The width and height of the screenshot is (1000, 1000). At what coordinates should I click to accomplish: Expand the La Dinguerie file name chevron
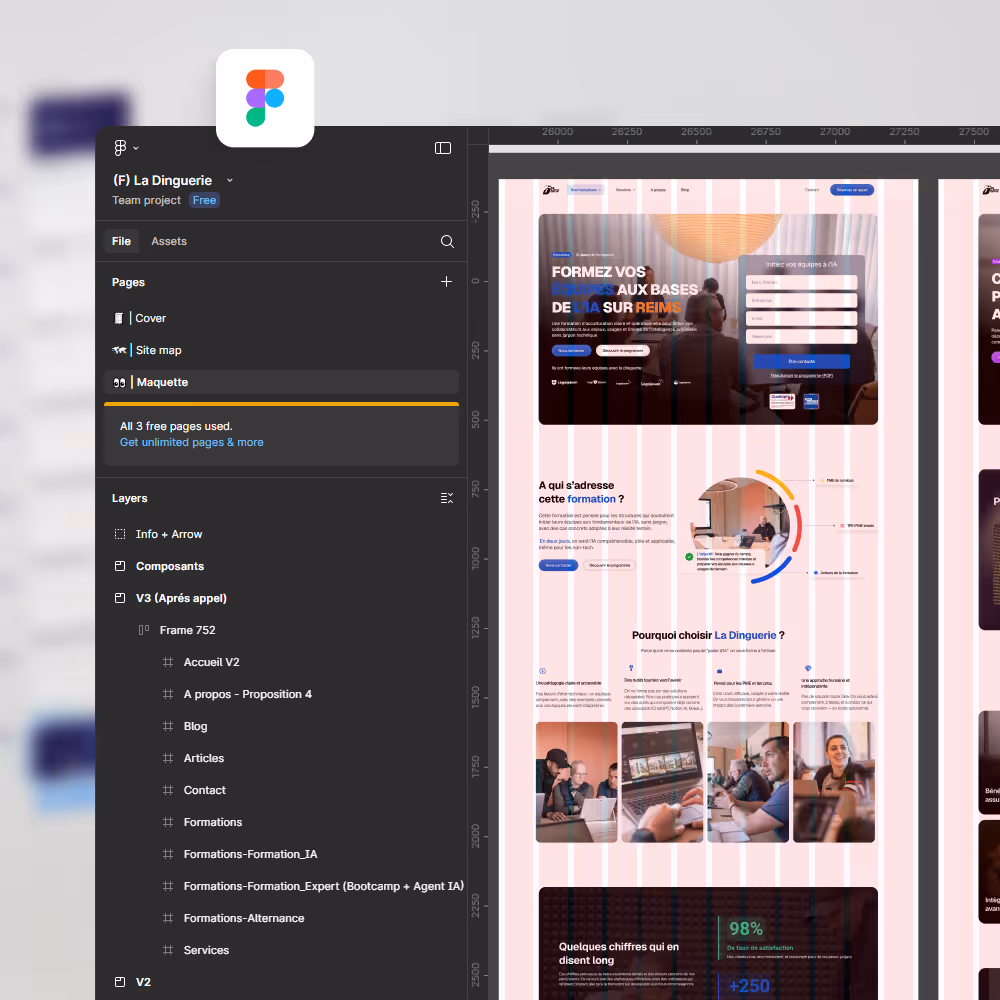coord(230,180)
